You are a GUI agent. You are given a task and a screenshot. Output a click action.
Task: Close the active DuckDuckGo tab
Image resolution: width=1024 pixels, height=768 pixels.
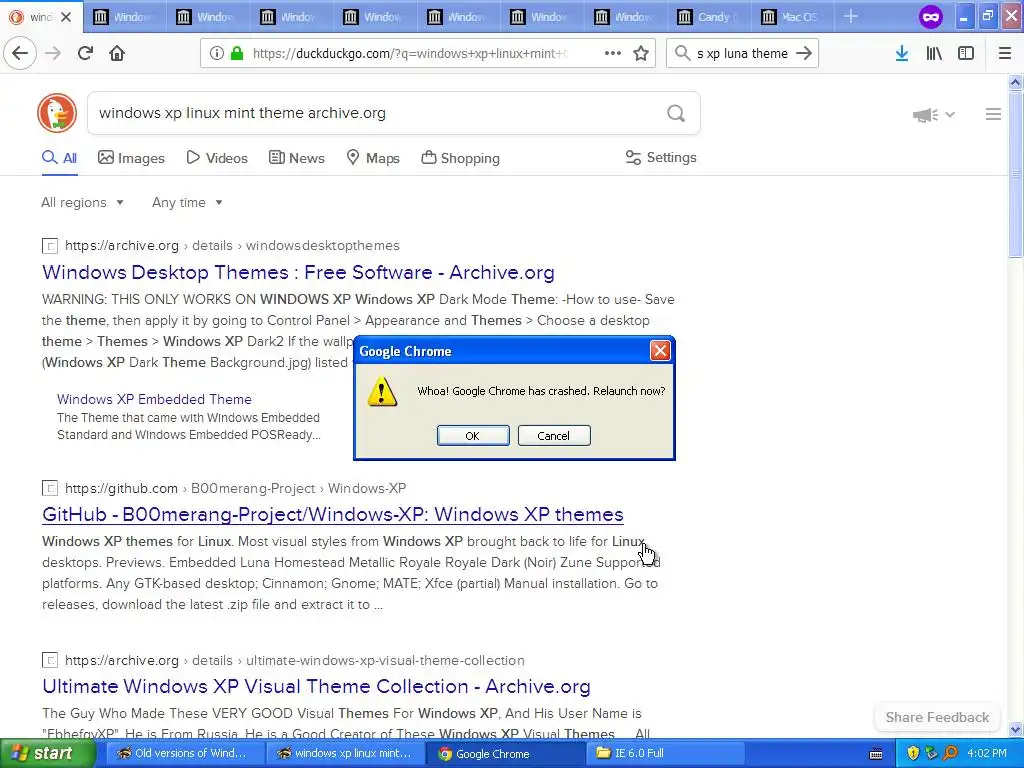pos(66,17)
